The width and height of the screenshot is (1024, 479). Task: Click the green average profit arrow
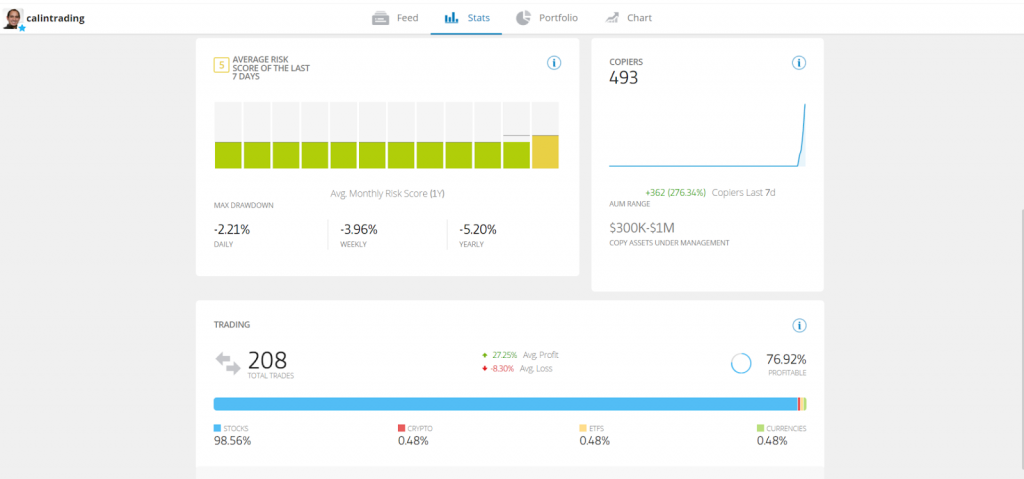click(485, 355)
